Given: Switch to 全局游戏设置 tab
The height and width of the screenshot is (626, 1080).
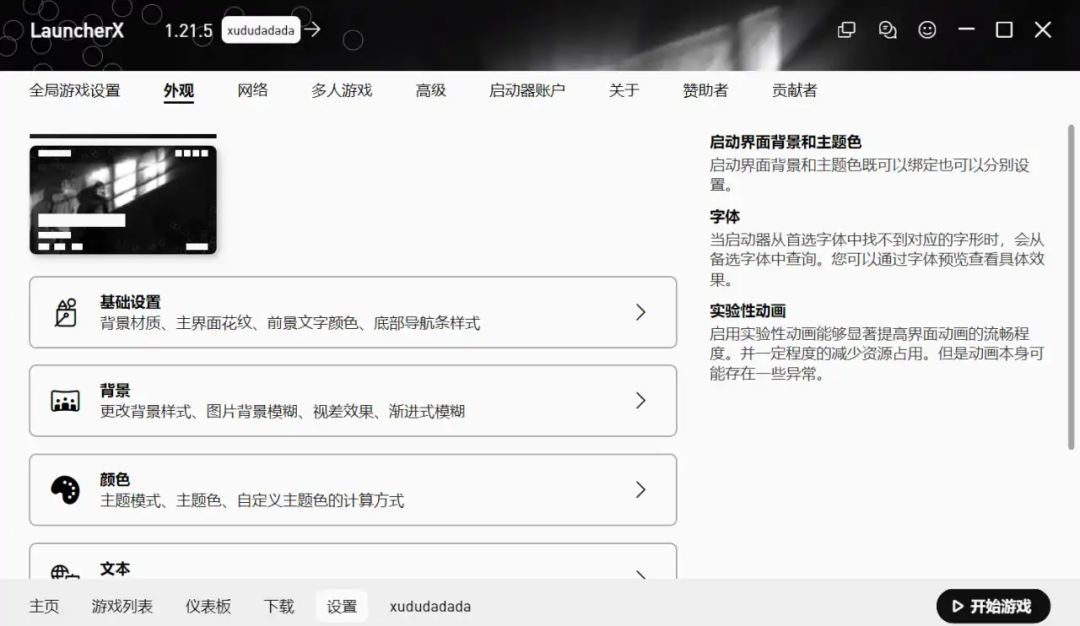Looking at the screenshot, I should click(x=74, y=90).
